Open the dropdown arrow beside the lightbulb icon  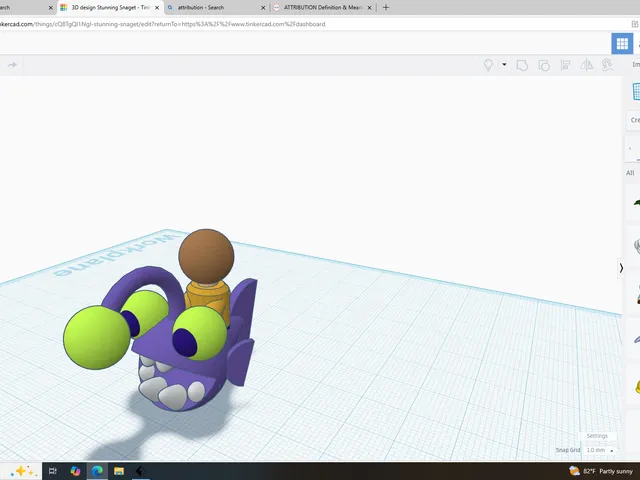[x=504, y=64]
